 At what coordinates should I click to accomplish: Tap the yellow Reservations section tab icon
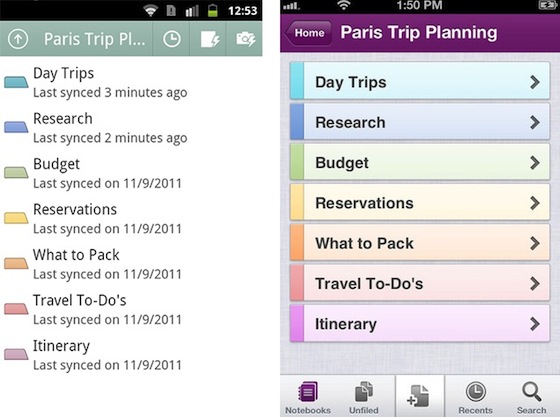pyautogui.click(x=16, y=218)
